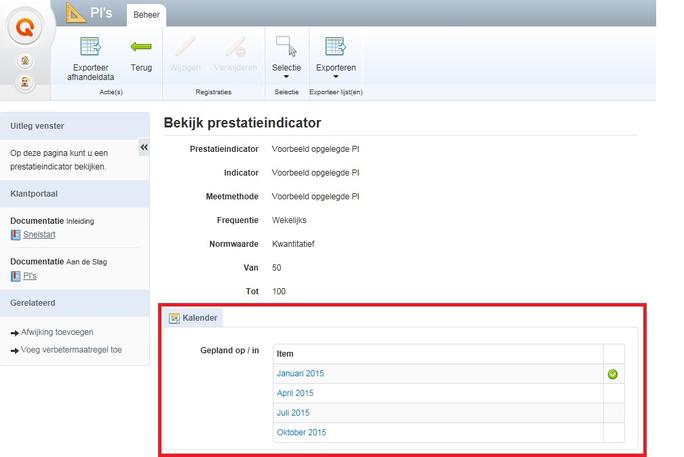Click the orange Q application logo

coord(27,25)
